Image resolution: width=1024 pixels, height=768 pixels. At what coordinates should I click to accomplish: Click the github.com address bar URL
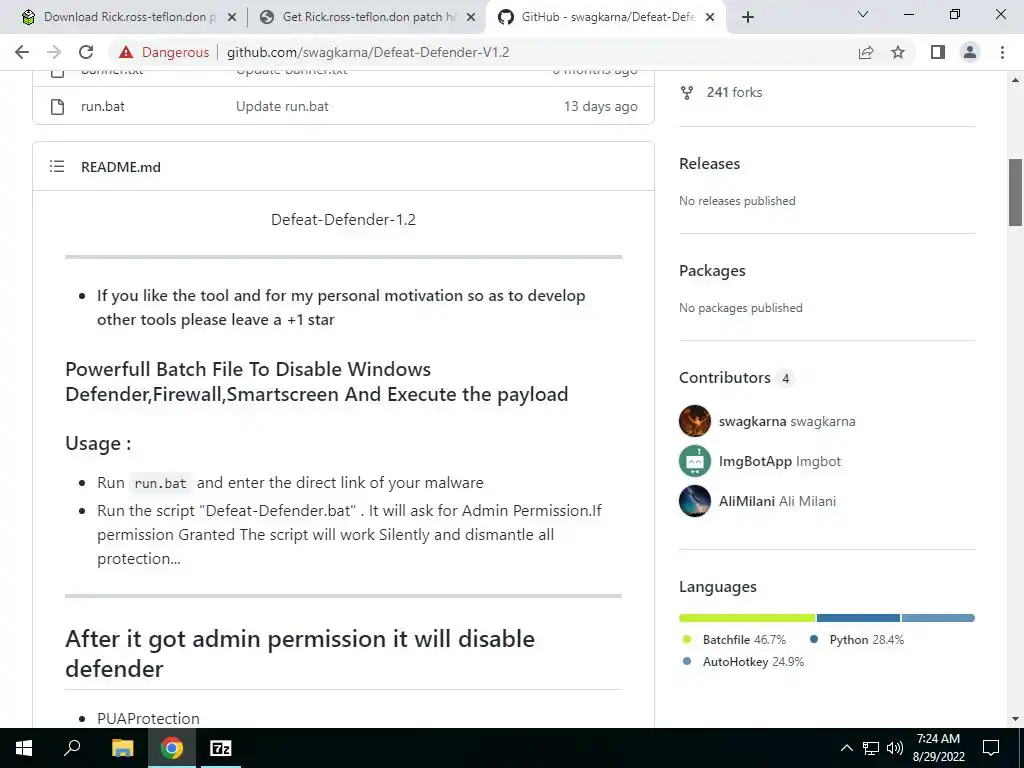click(x=368, y=52)
